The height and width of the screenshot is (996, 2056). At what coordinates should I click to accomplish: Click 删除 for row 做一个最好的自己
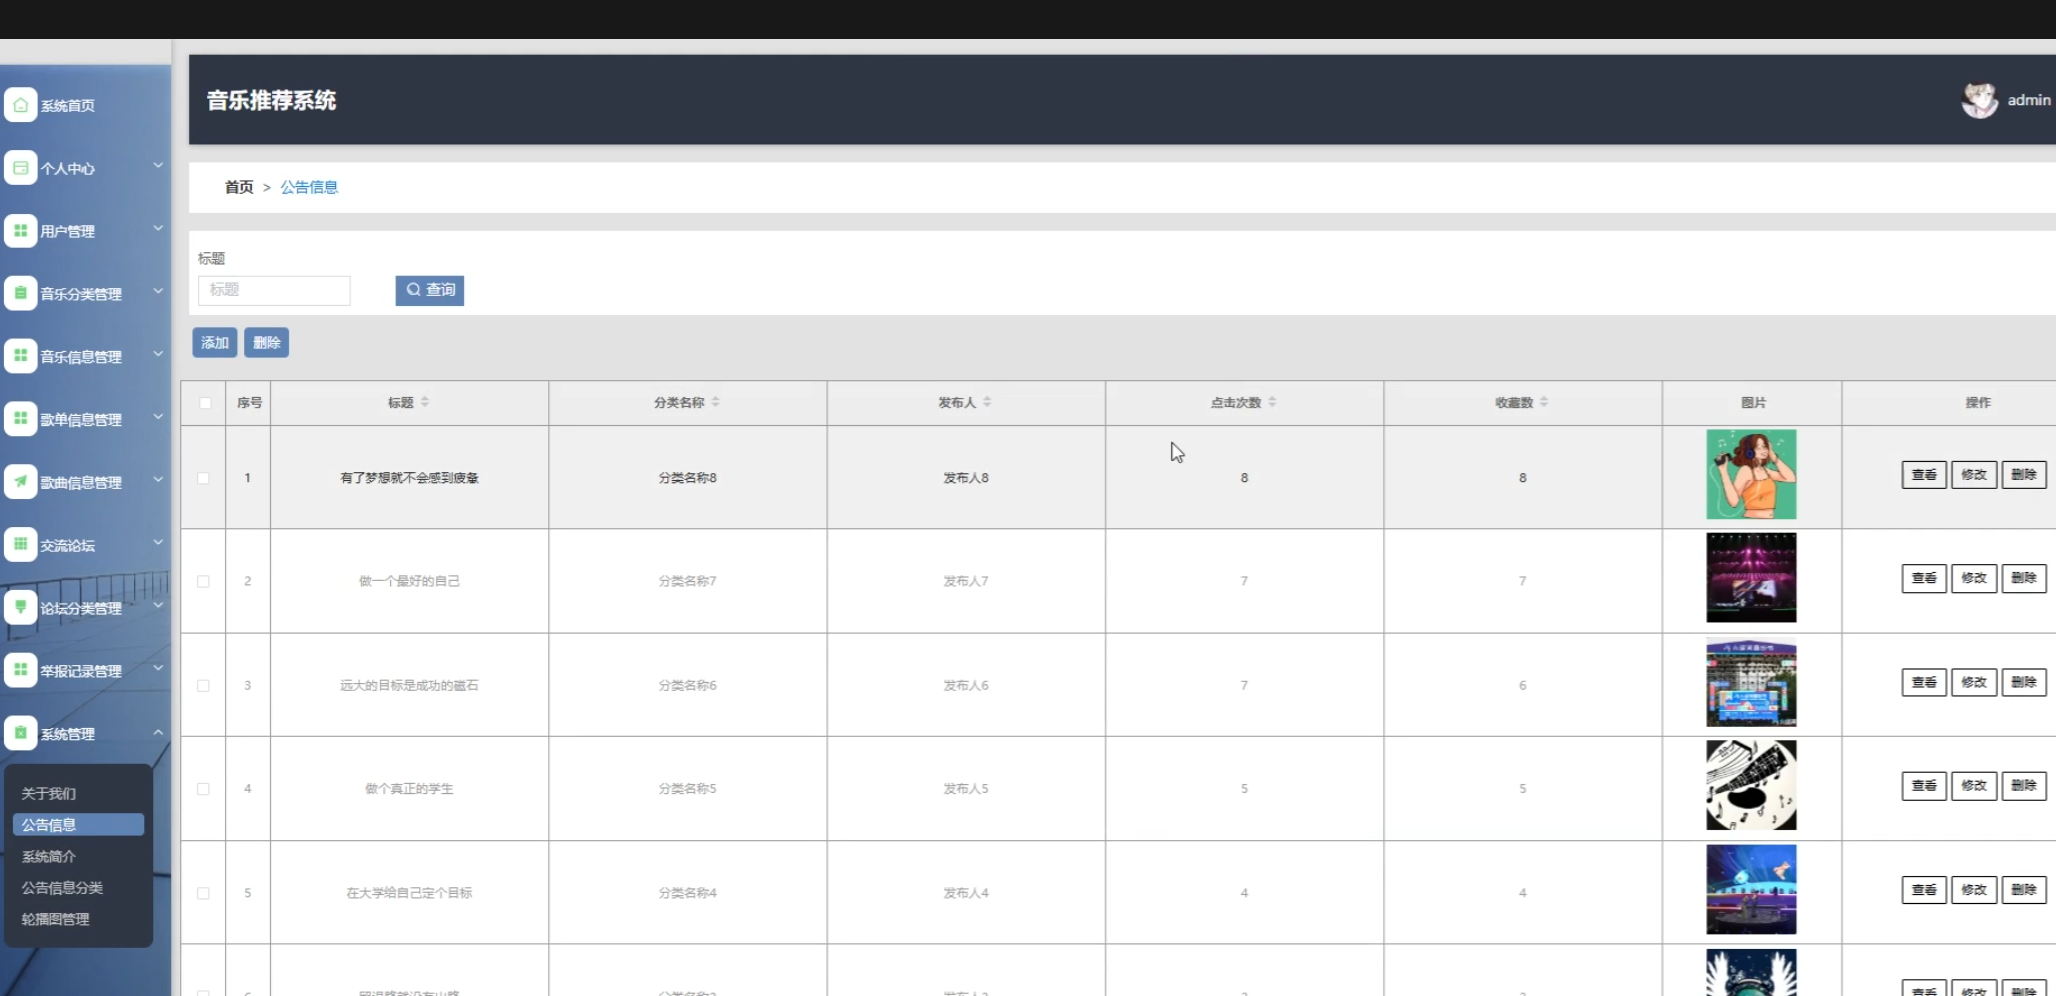coord(2024,578)
